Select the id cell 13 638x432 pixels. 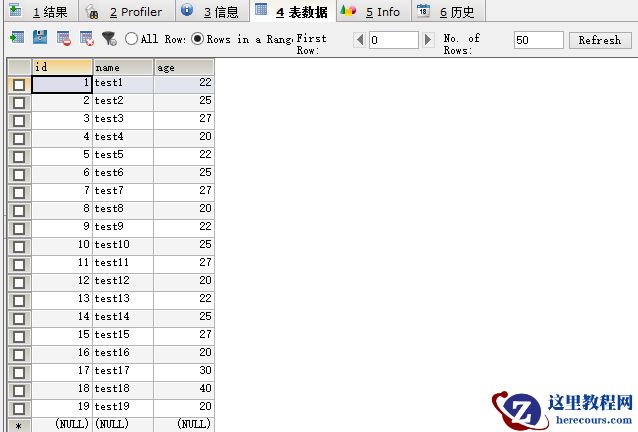[62, 299]
